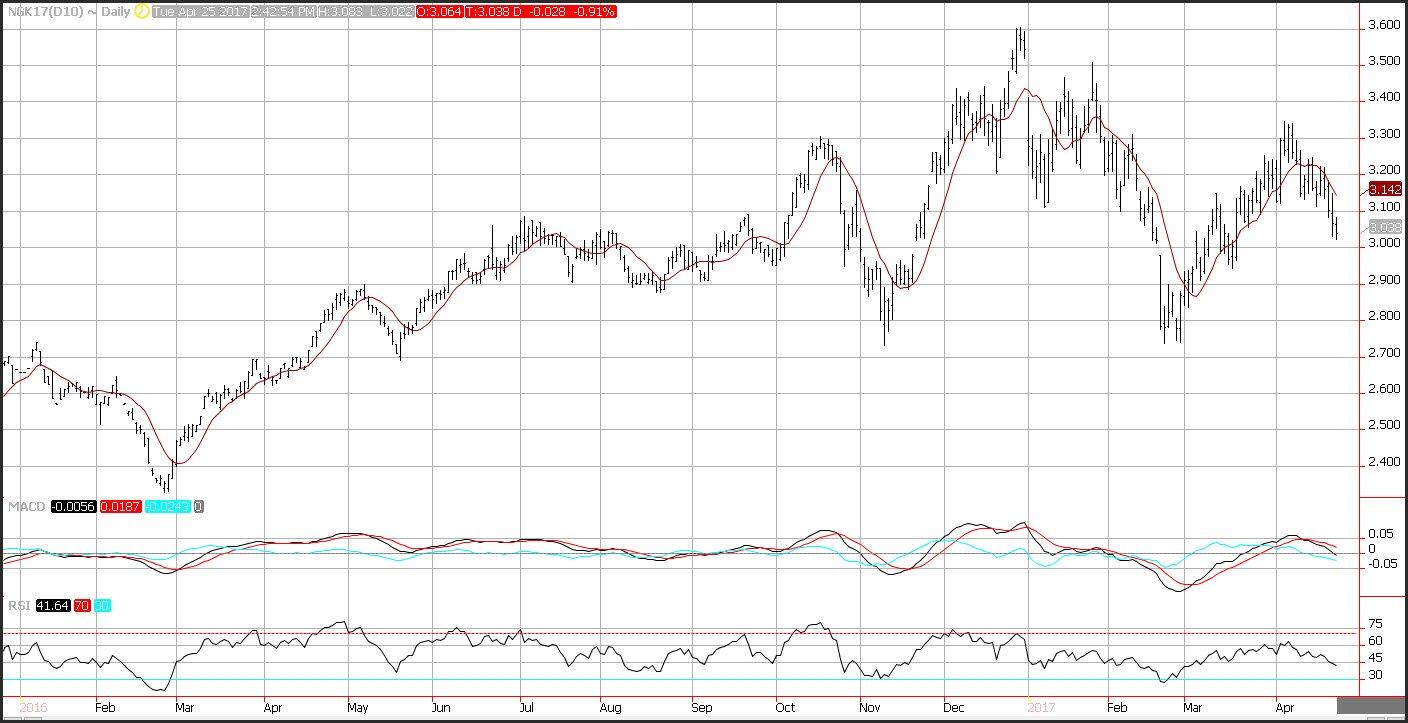Viewport: 1408px width, 723px height.
Task: Open the RSI indicator label
Action: pyautogui.click(x=18, y=605)
